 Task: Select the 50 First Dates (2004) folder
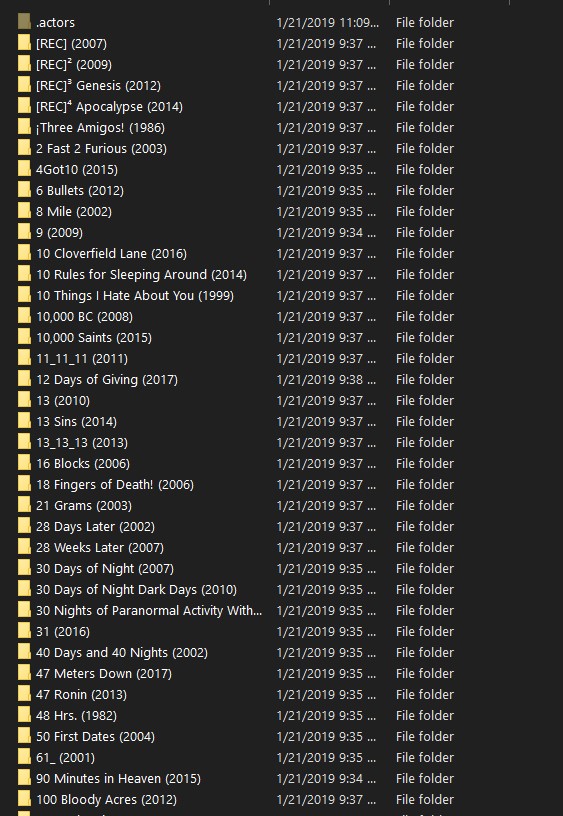coord(95,736)
